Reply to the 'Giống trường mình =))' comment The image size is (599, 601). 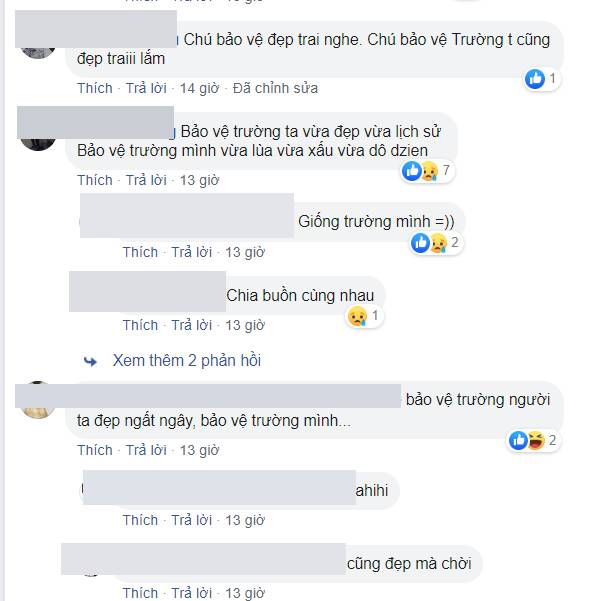192,252
